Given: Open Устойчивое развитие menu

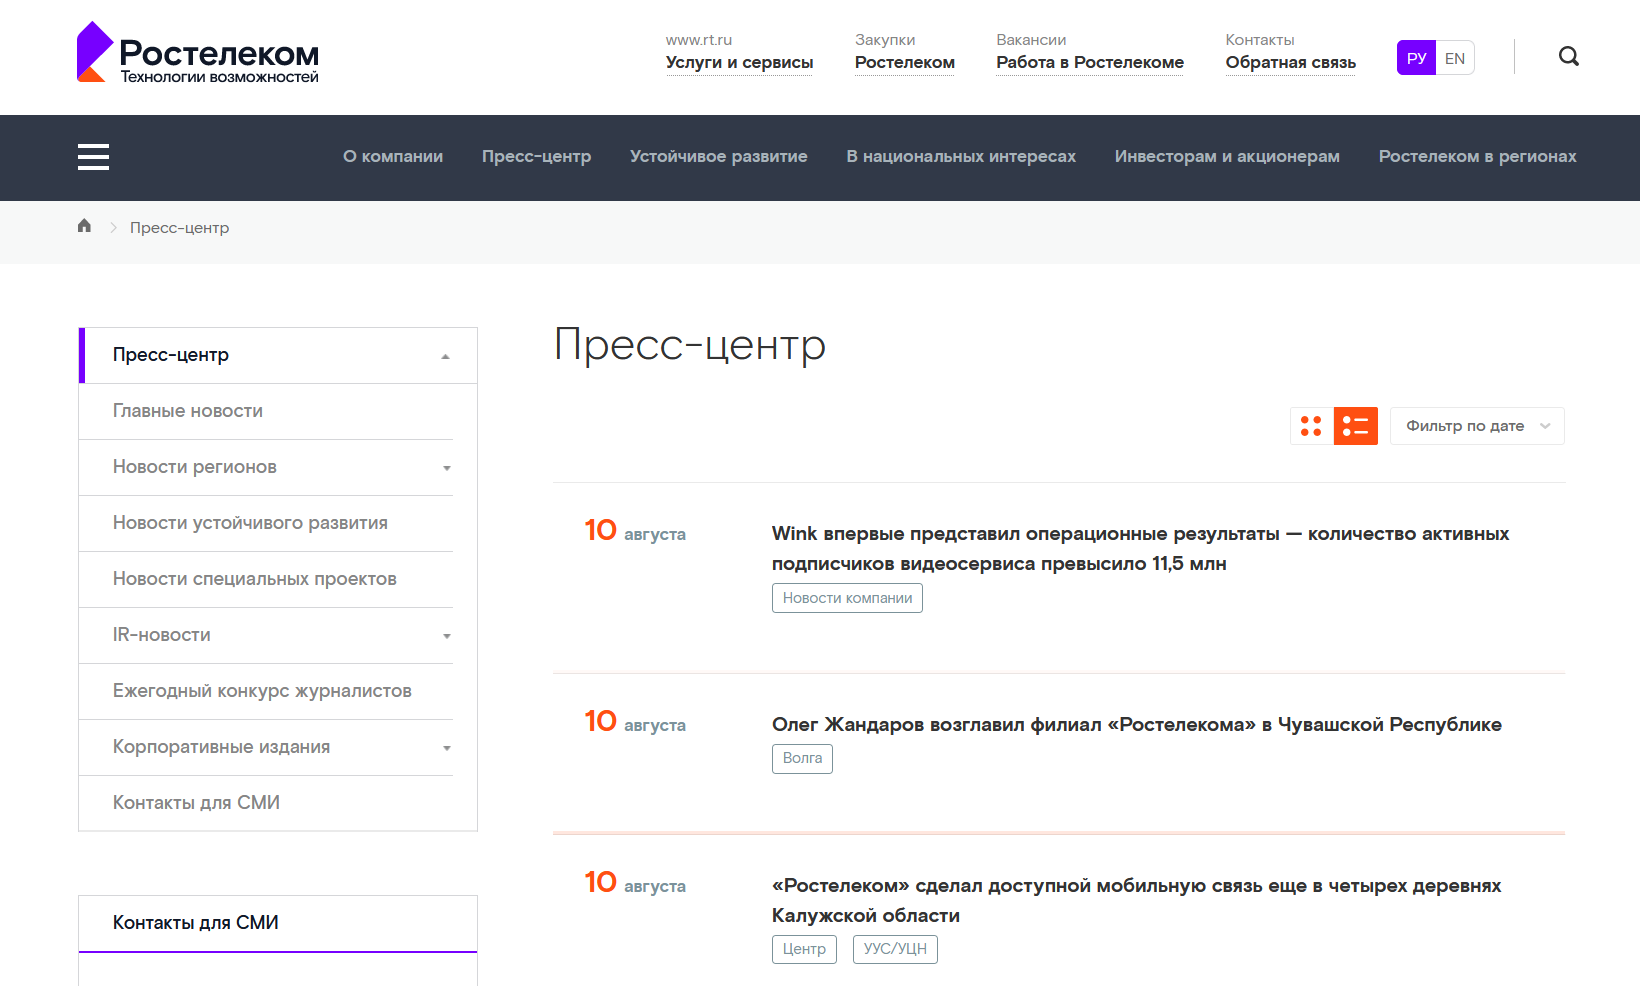Looking at the screenshot, I should pyautogui.click(x=719, y=157).
